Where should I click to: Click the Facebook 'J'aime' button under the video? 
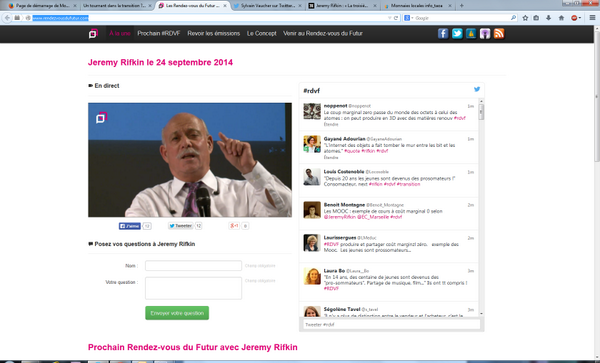(130, 226)
